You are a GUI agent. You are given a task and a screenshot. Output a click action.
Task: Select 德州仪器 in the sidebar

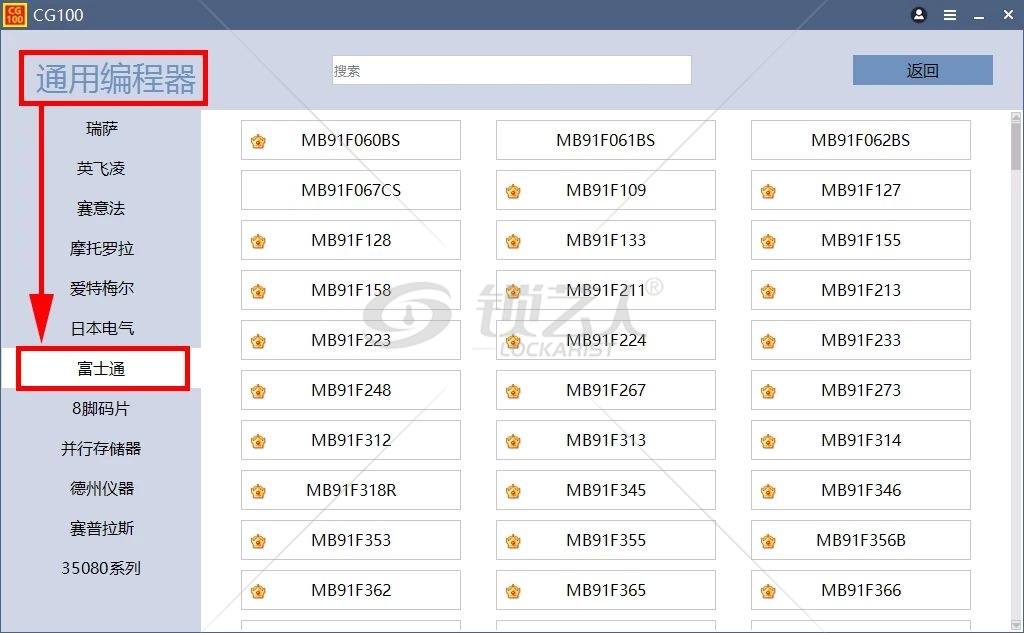coord(101,488)
